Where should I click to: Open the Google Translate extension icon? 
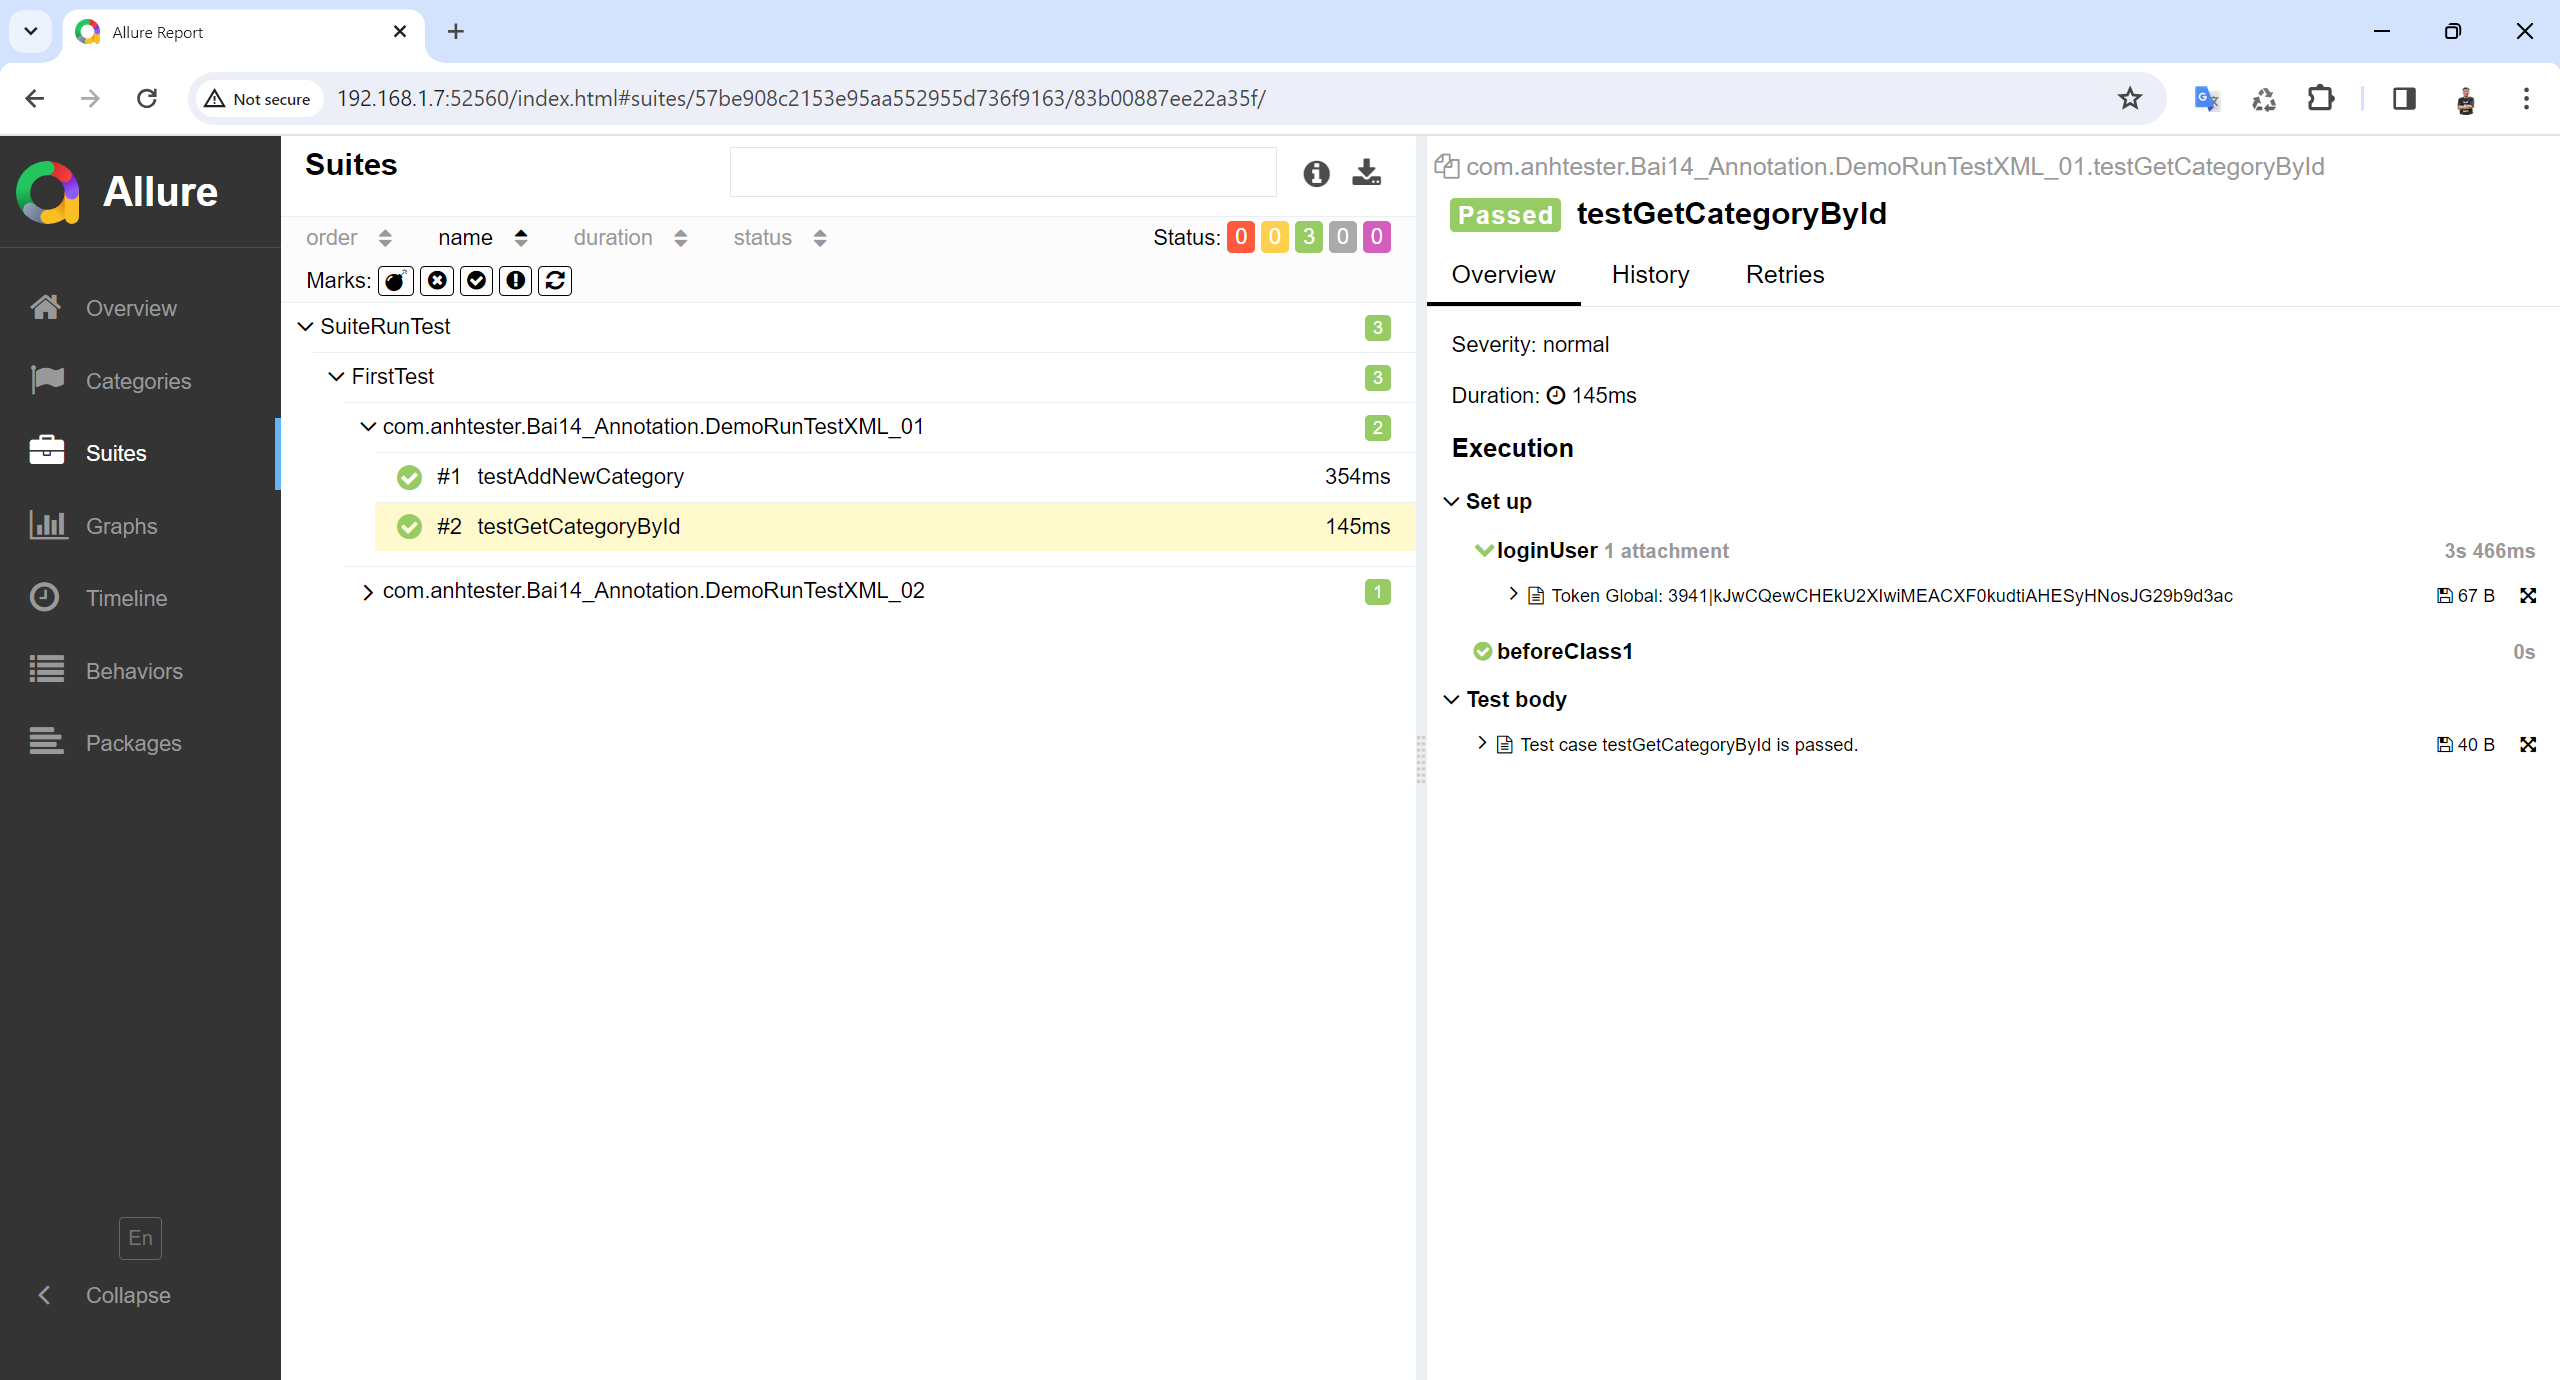[2206, 98]
